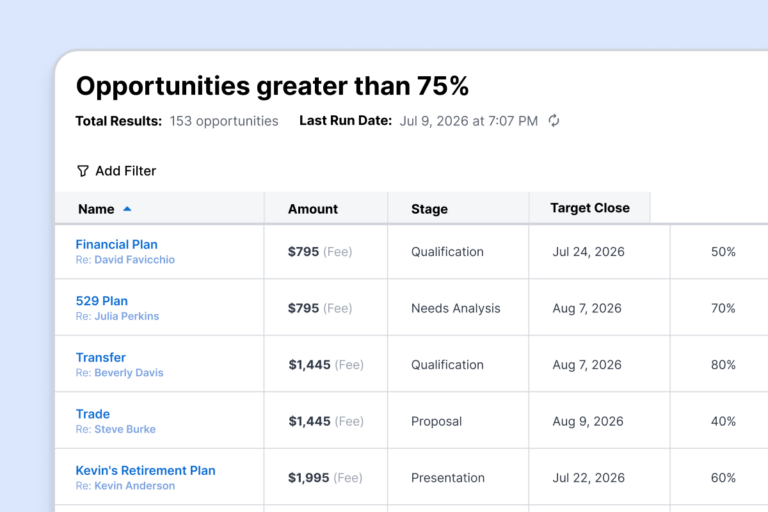Click the 60% probability value
768x512 pixels.
pyautogui.click(x=723, y=478)
